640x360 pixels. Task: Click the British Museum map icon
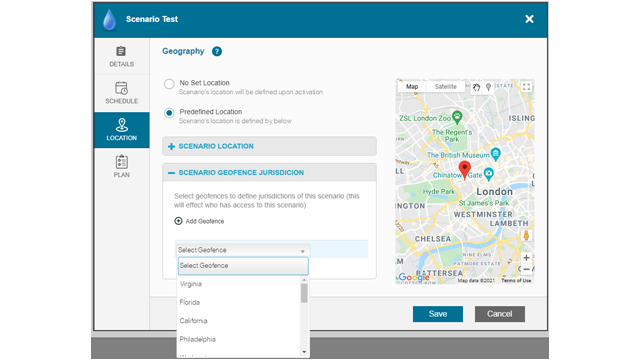click(496, 154)
